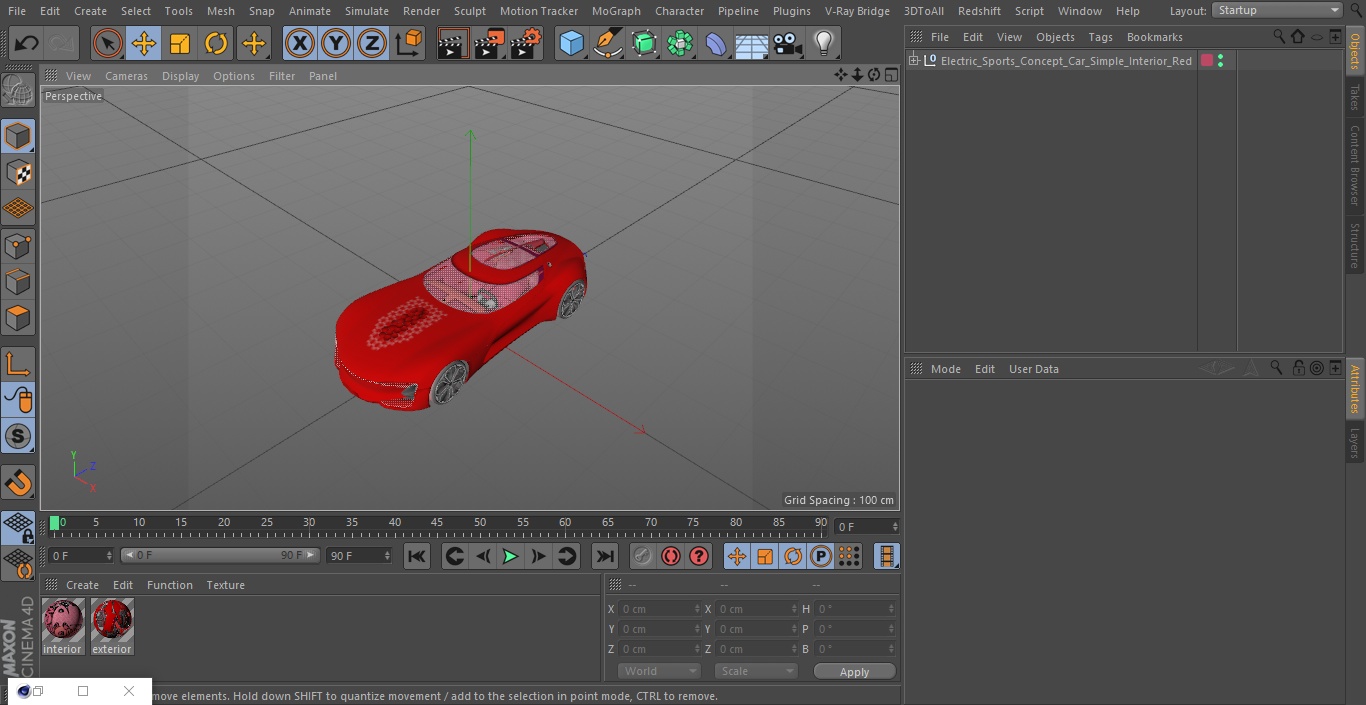
Task: Add a Light object
Action: (823, 43)
